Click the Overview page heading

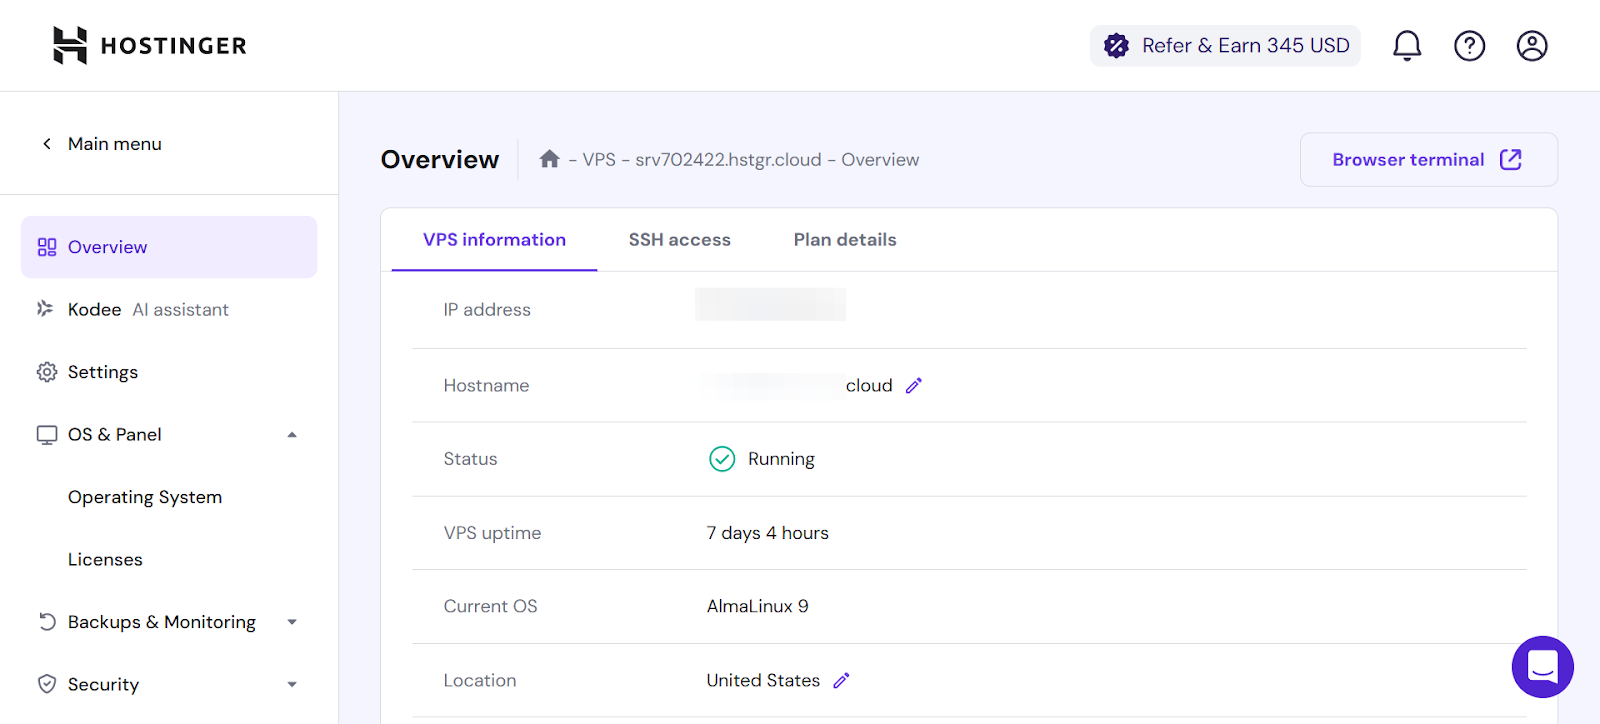tap(440, 160)
